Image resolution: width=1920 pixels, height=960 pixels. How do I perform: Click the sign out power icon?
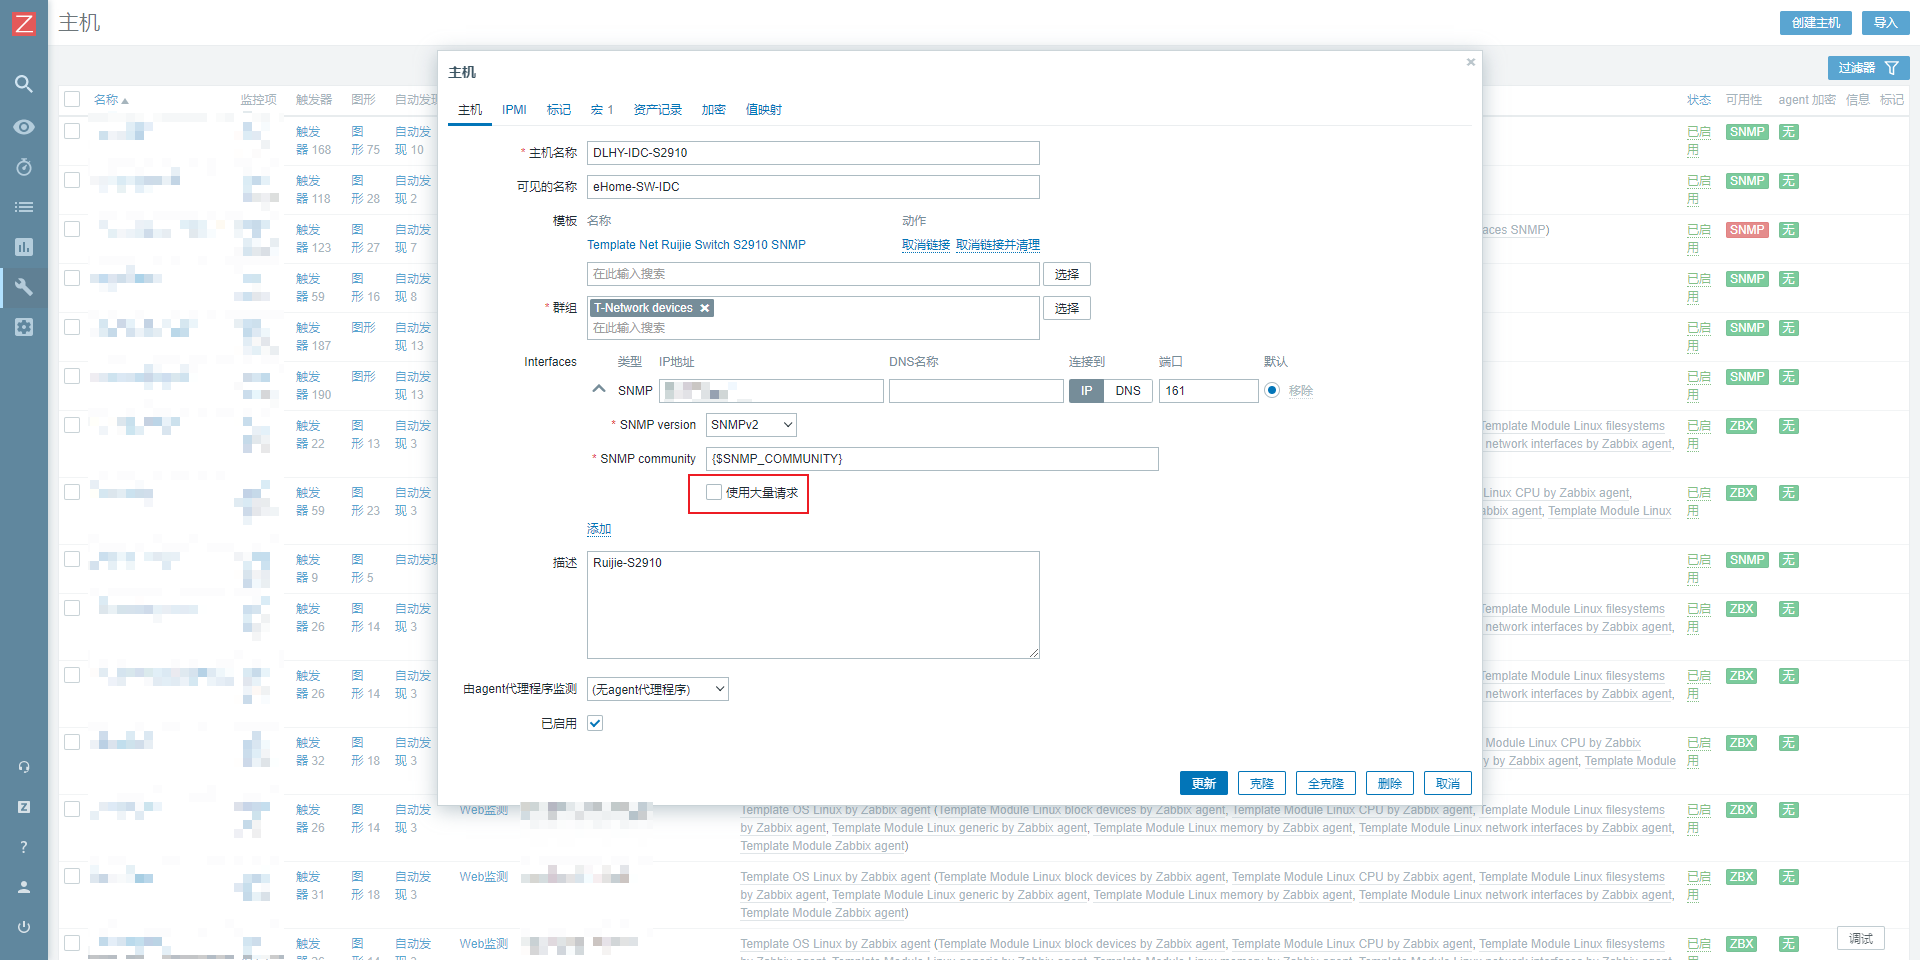click(24, 927)
